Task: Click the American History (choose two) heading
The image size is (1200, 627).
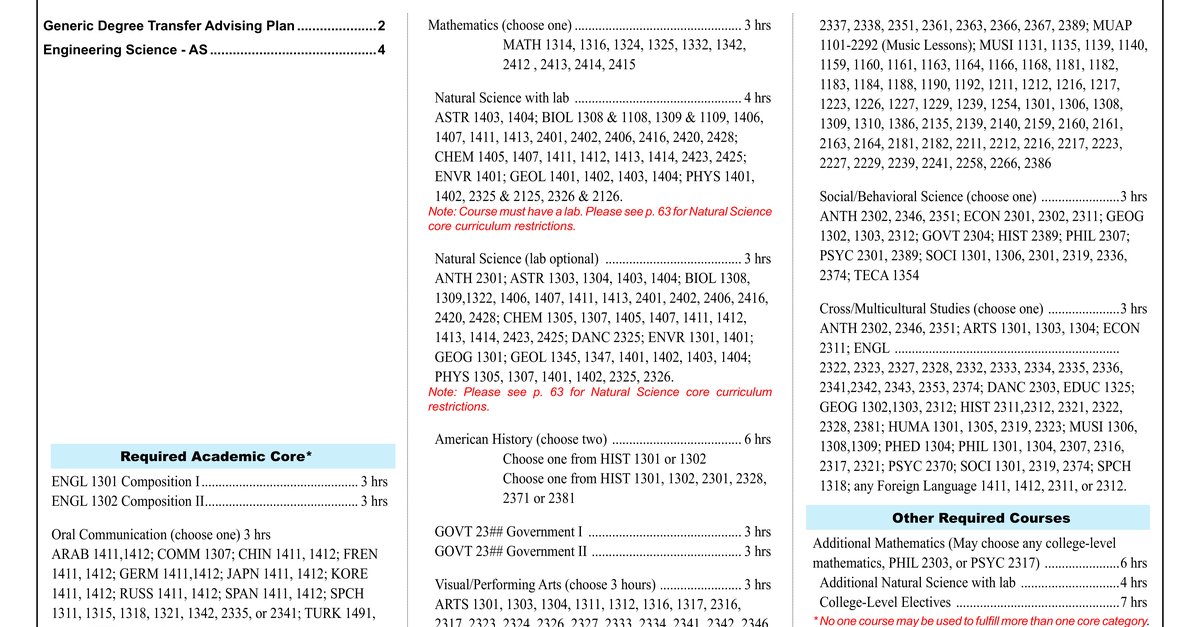Action: [603, 439]
